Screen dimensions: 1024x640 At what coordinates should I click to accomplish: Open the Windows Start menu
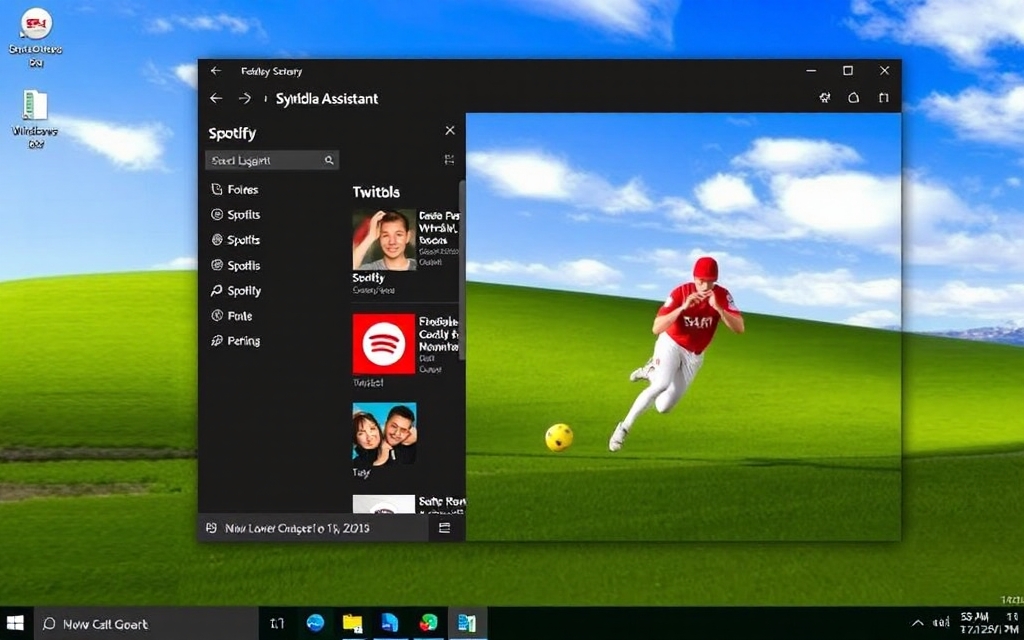click(x=14, y=623)
